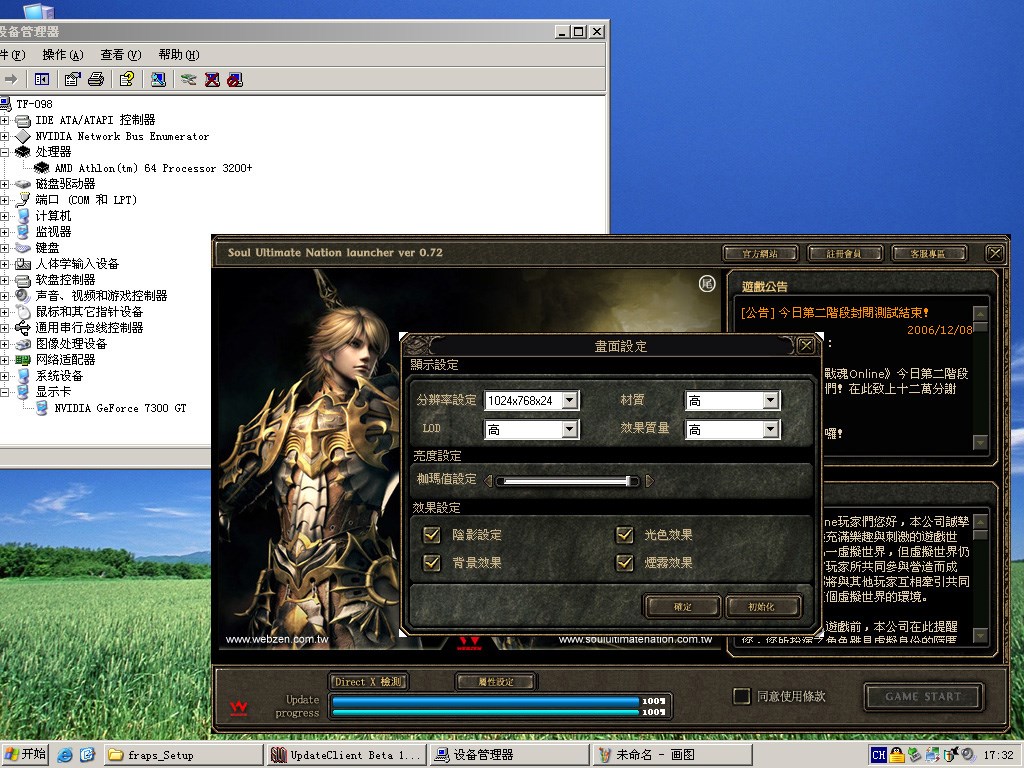Click the gamma slider left arrow
Image resolution: width=1024 pixels, height=768 pixels.
488,481
